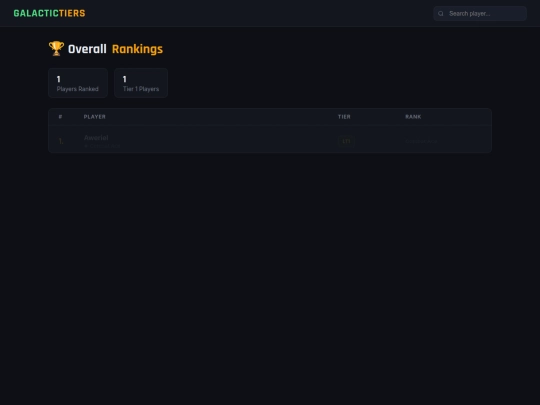The image size is (540, 405).
Task: Click the search magnifier icon
Action: [x=440, y=14]
